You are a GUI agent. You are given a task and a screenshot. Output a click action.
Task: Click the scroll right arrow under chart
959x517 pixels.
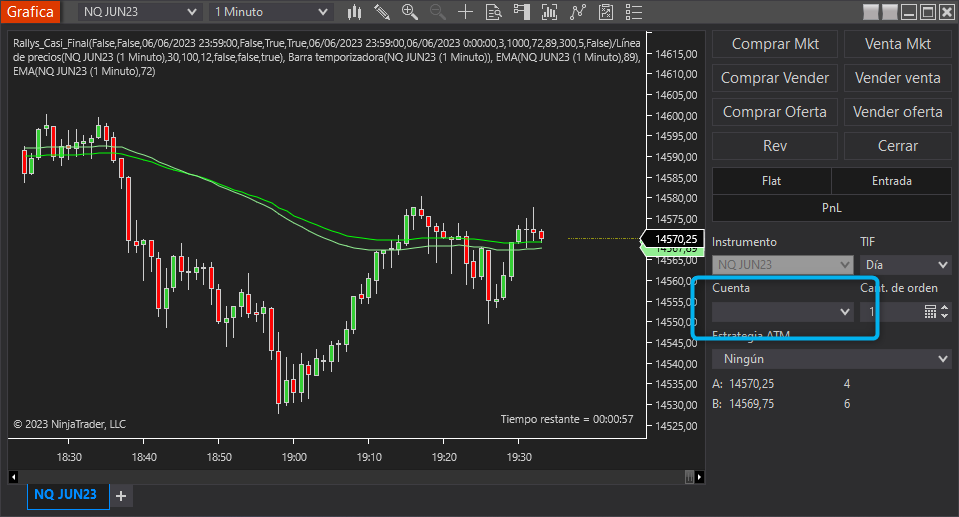[700, 477]
